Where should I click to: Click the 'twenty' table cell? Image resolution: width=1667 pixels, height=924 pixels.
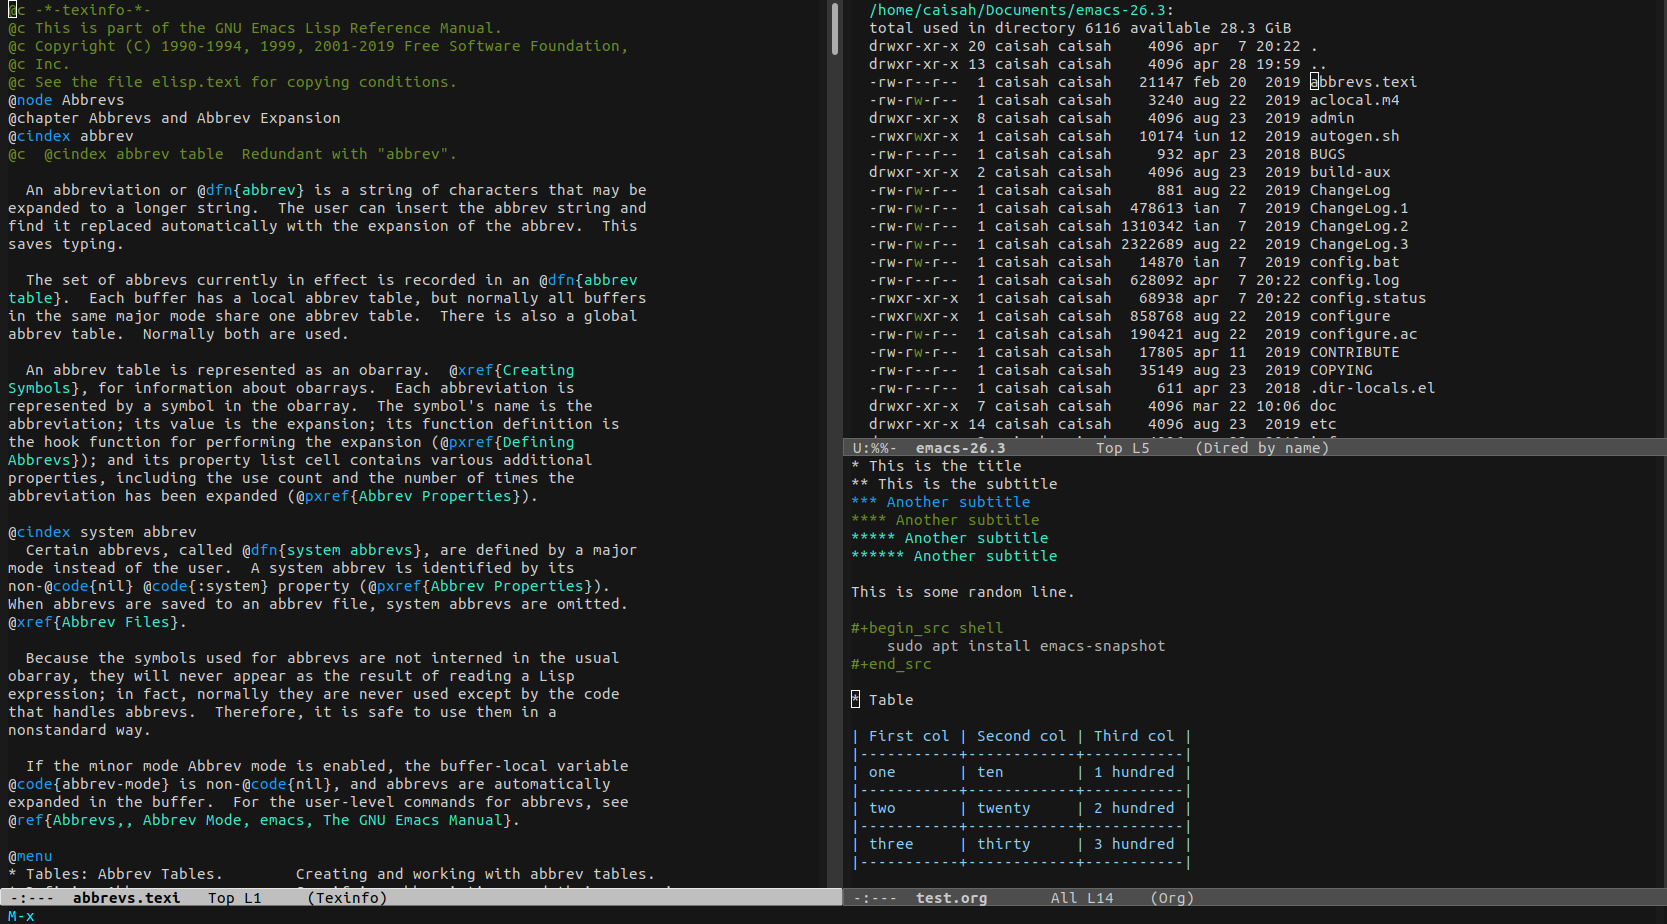[x=1003, y=808]
